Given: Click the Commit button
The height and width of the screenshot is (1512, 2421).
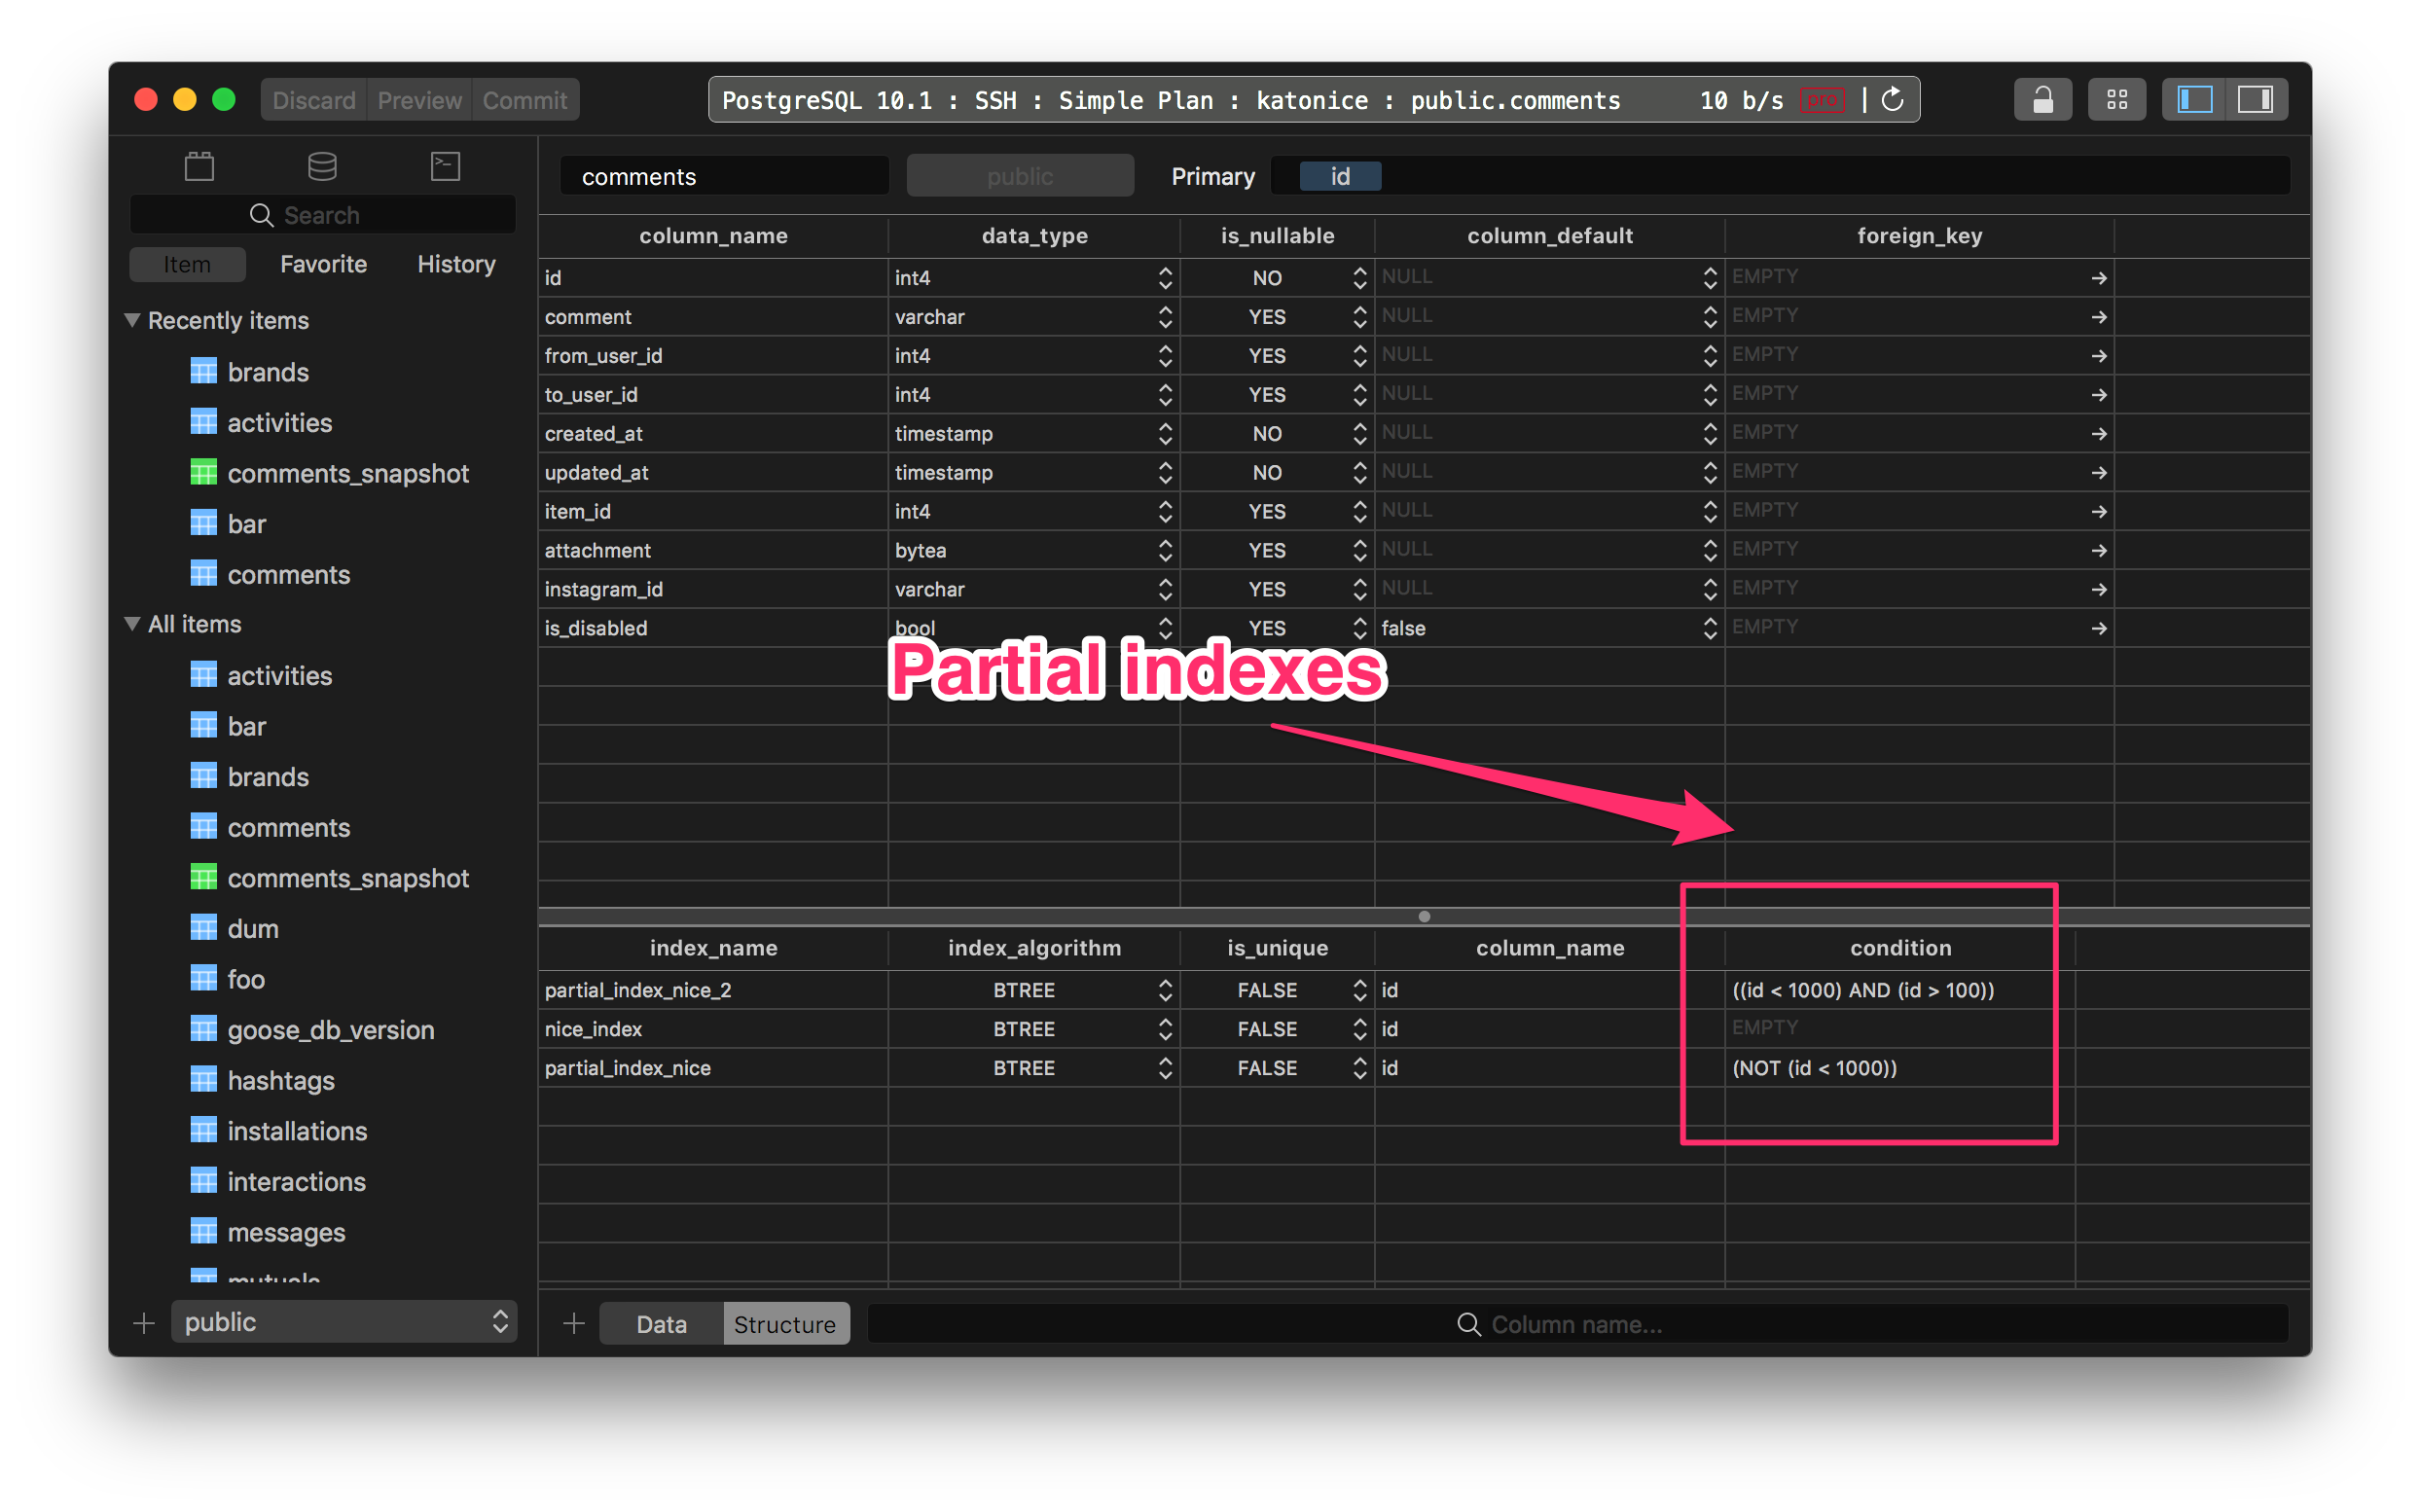Looking at the screenshot, I should [524, 99].
